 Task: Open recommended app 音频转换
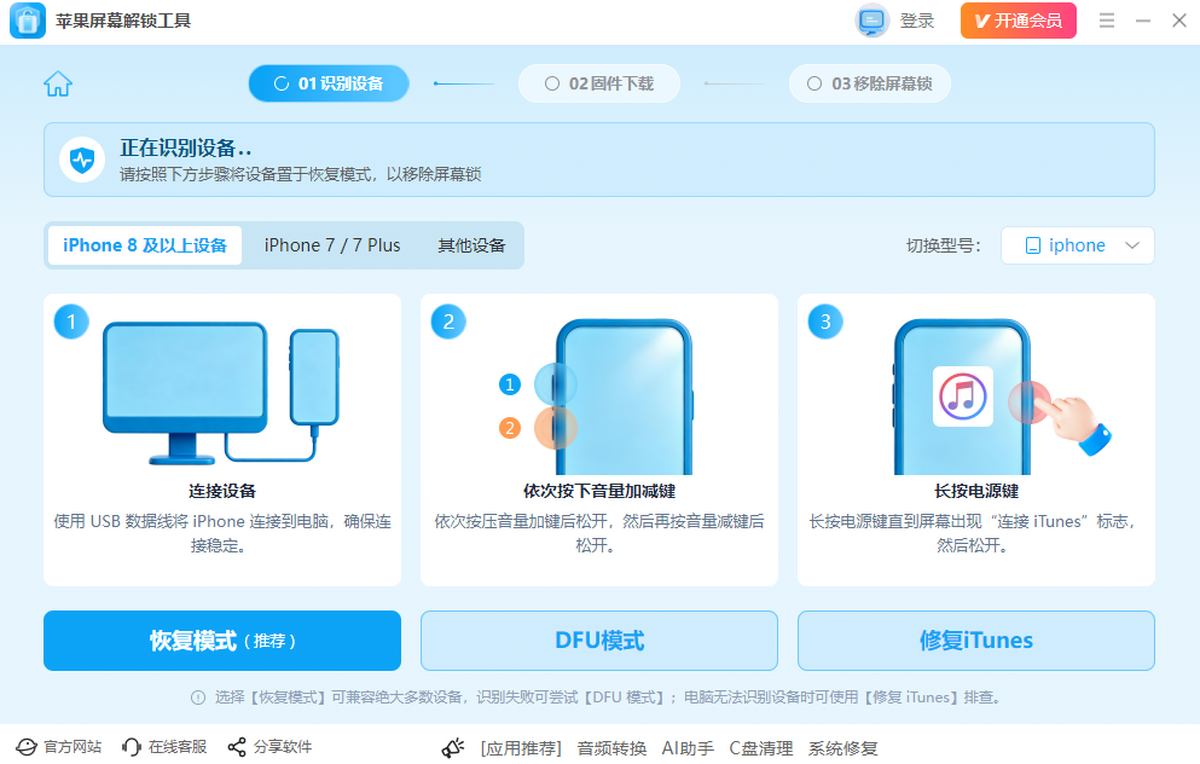612,748
